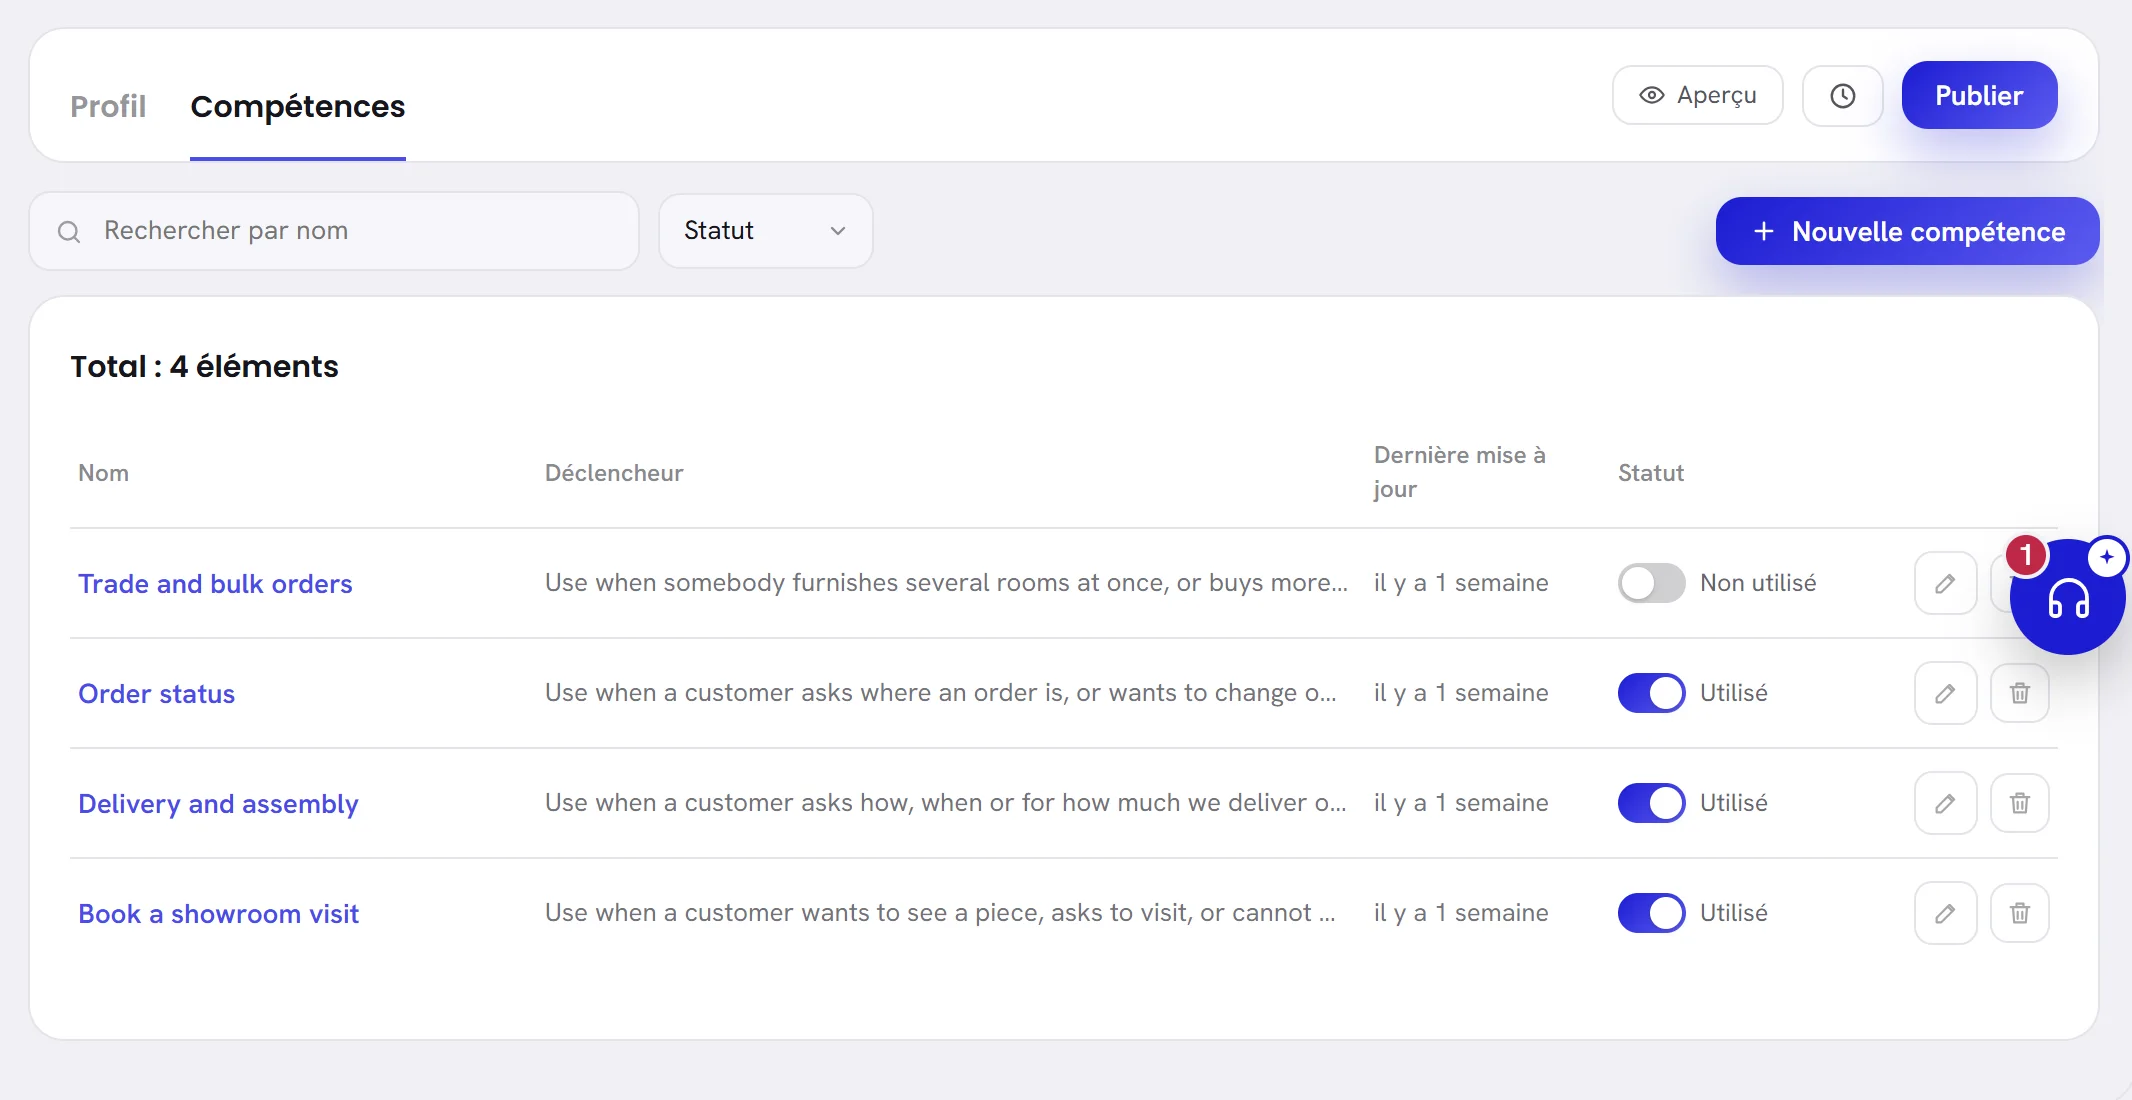The width and height of the screenshot is (2132, 1100).
Task: Edit the Trade and bulk orders skill
Action: tap(1945, 583)
